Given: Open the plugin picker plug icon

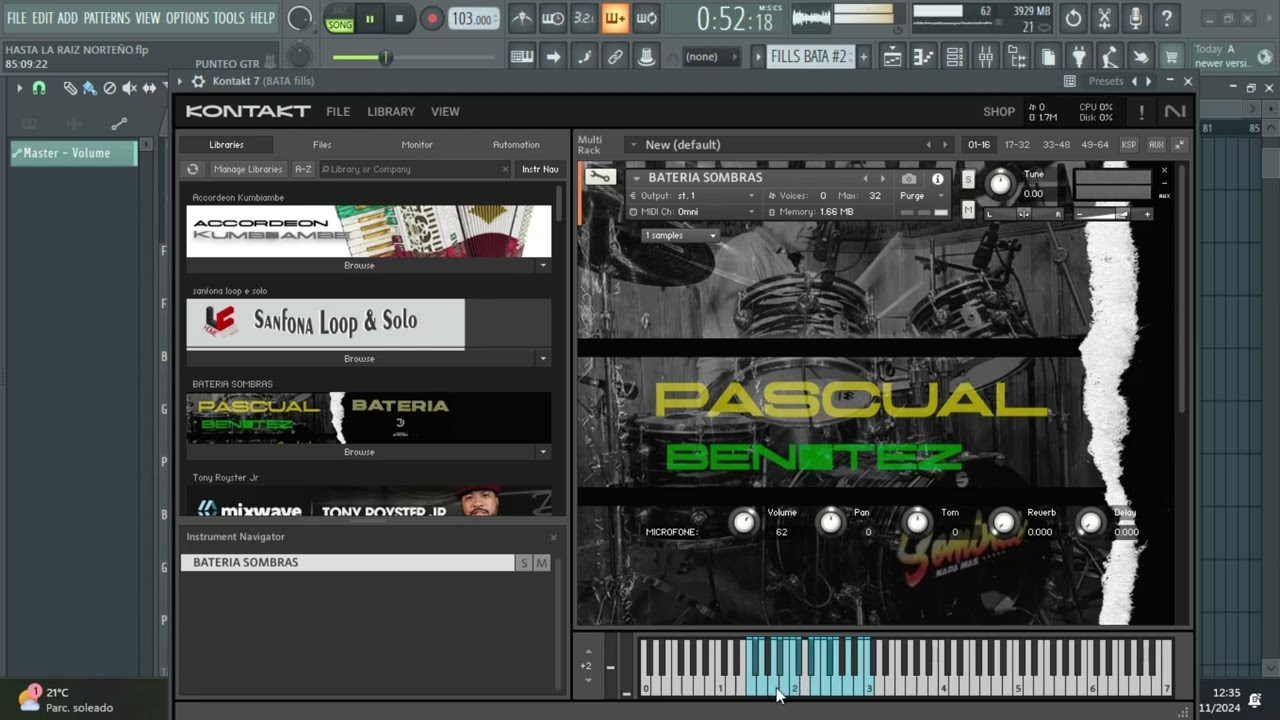Looking at the screenshot, I should point(1078,57).
